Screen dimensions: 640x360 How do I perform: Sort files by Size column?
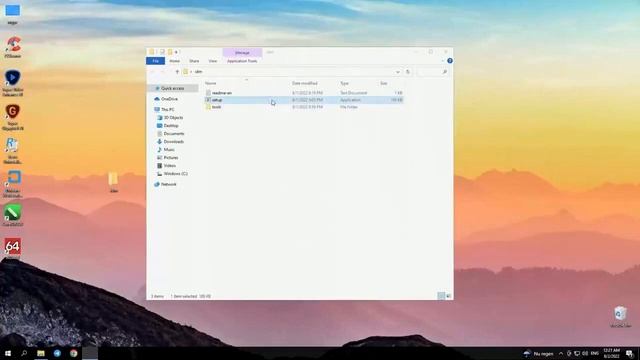tap(384, 83)
